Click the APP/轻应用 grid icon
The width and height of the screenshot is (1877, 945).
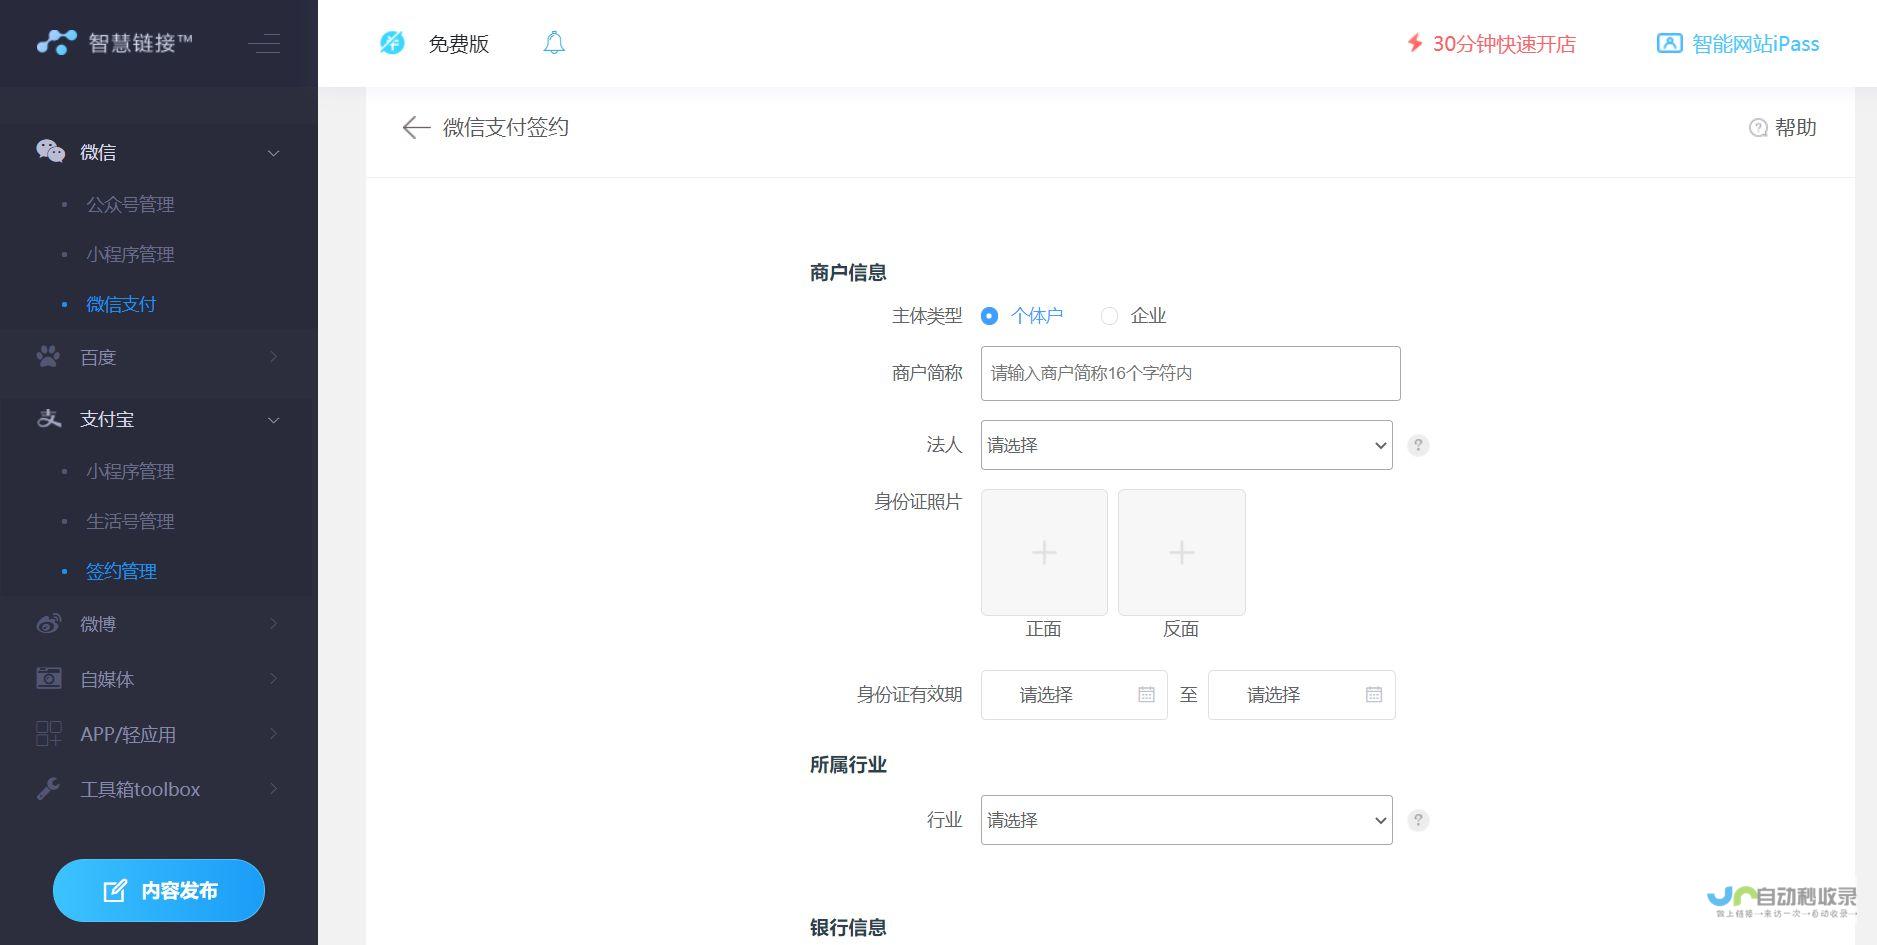(x=49, y=733)
